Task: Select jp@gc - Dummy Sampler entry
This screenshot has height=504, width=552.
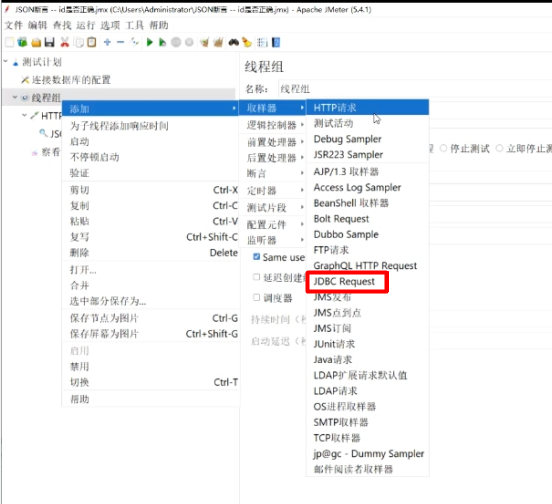Action: click(368, 454)
